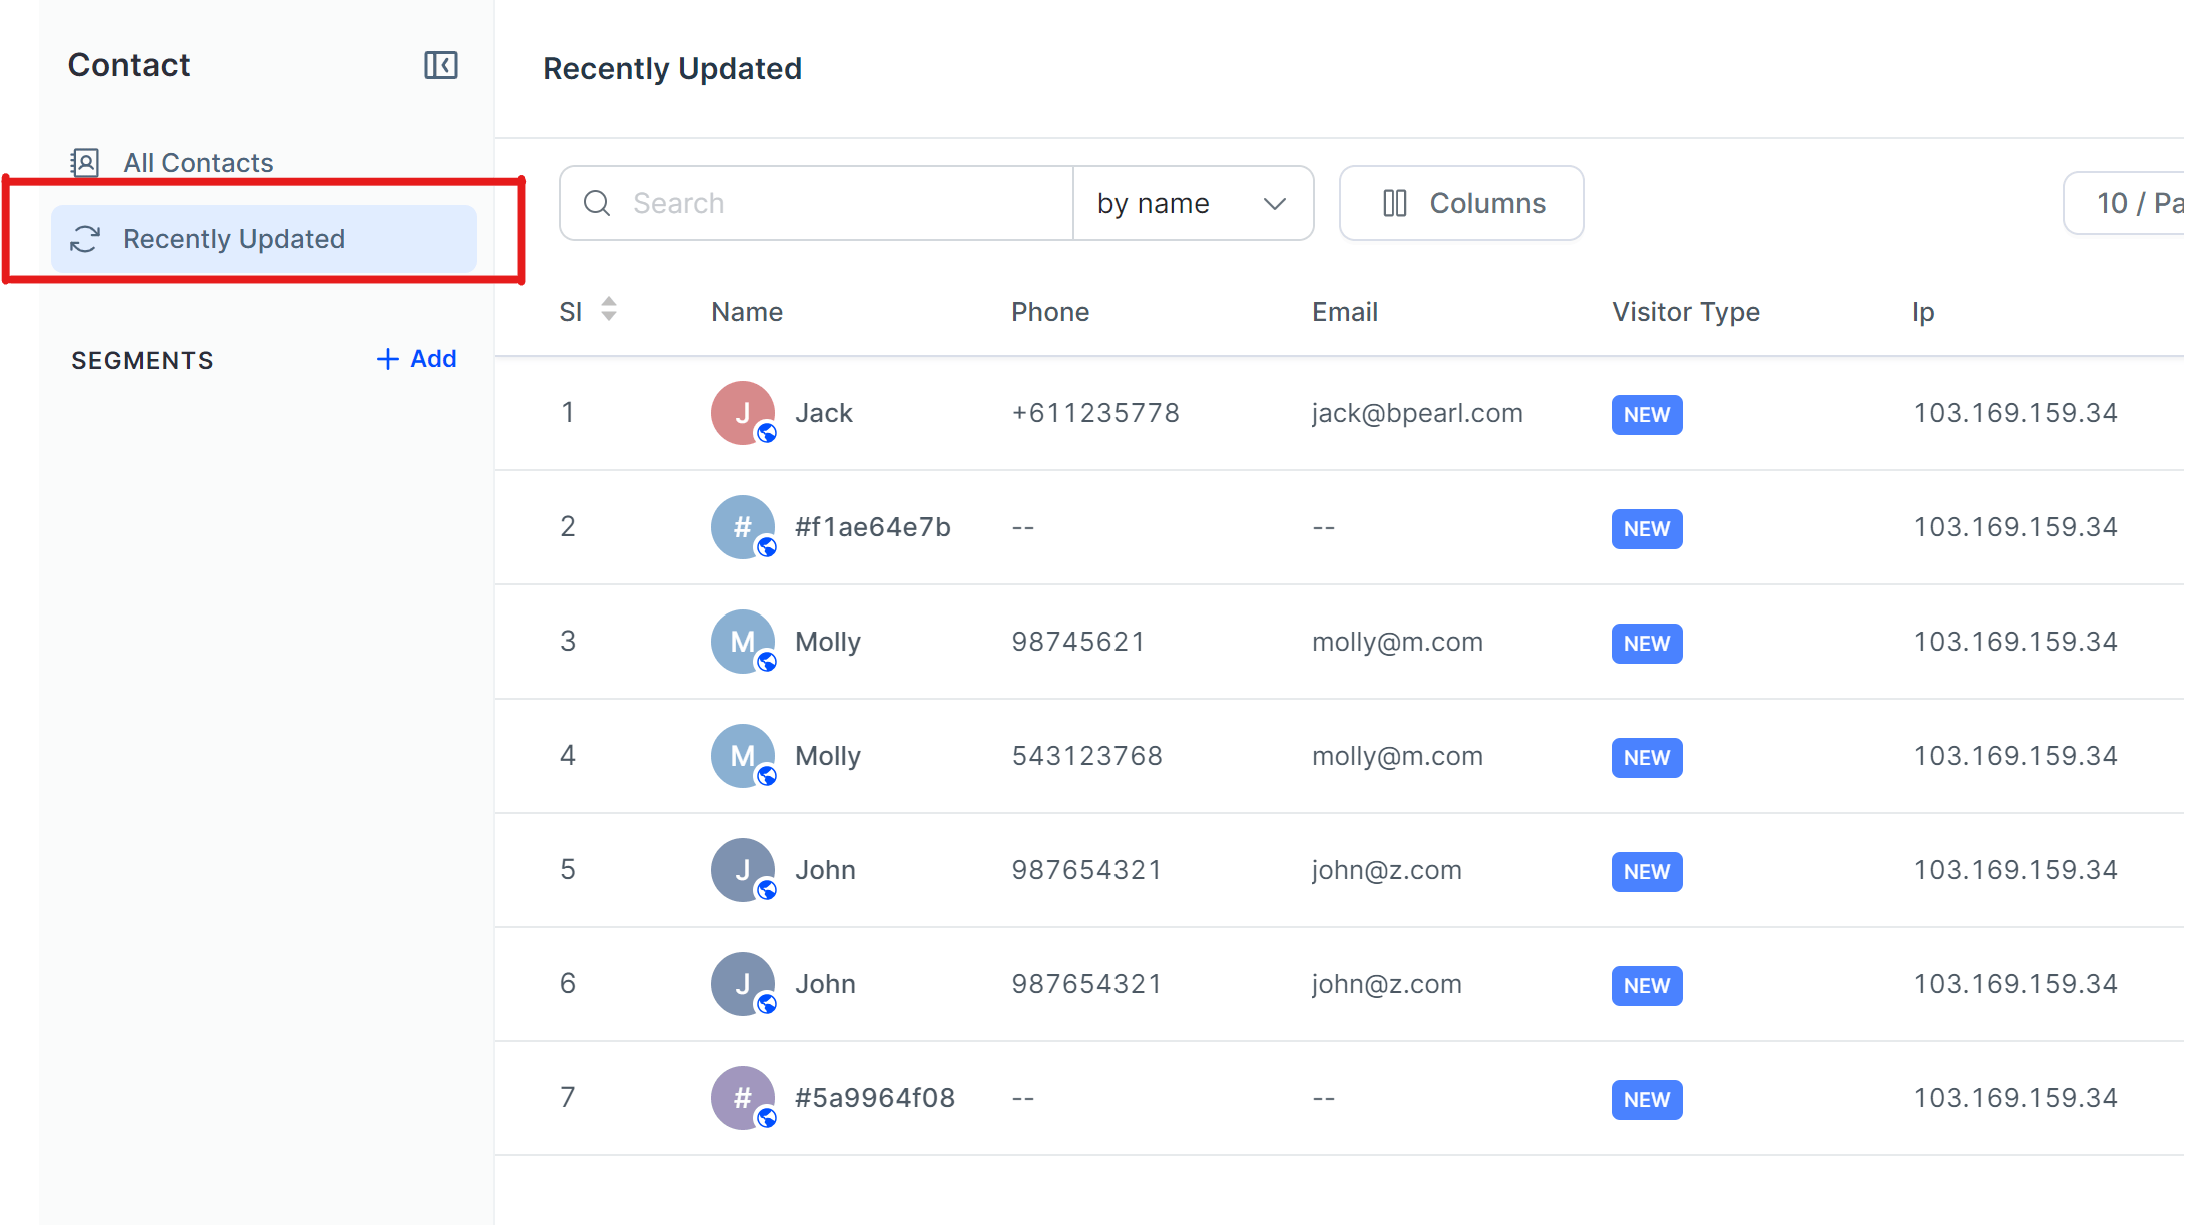Open the Columns chooser

1461,203
